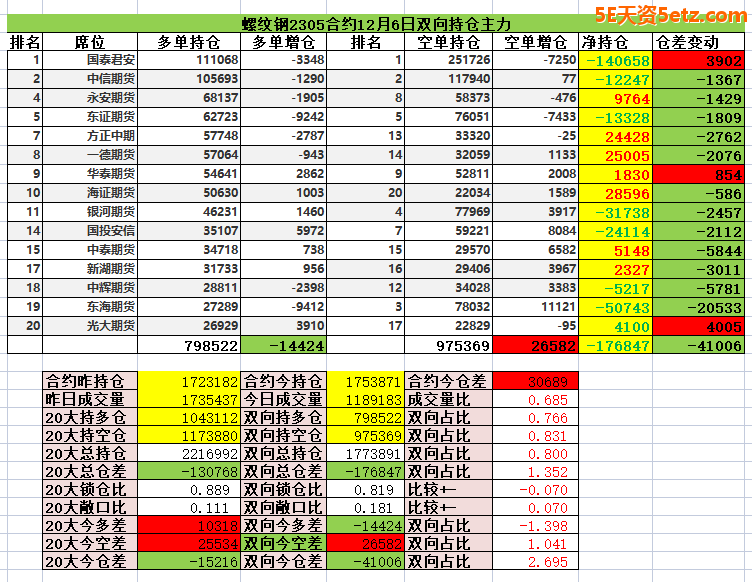Select the green cell -15216
The height and width of the screenshot is (582, 752).
[188, 561]
